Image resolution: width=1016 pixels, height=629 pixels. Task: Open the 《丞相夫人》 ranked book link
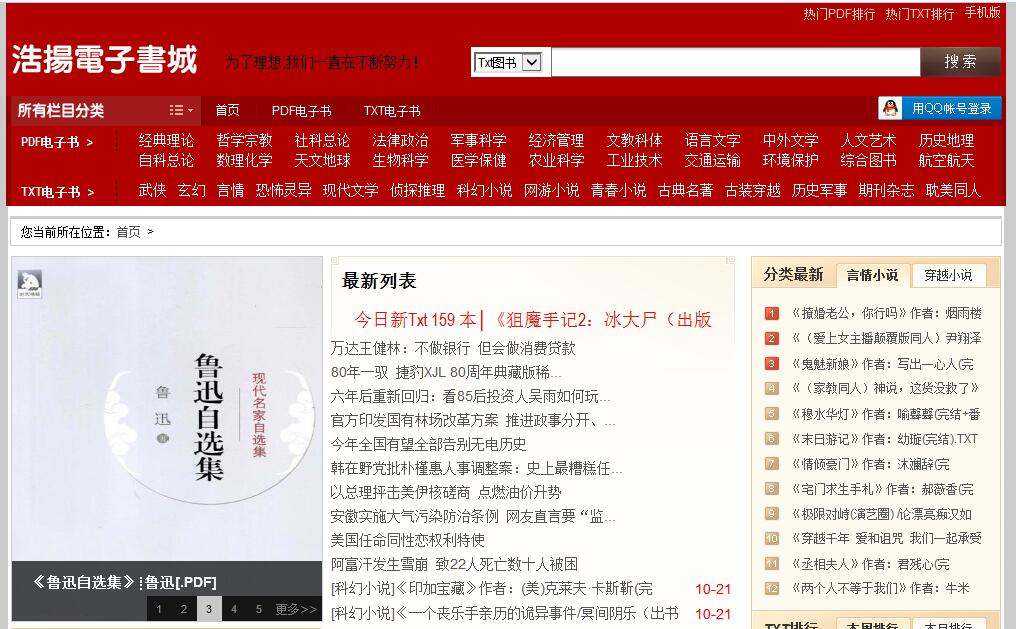point(871,564)
